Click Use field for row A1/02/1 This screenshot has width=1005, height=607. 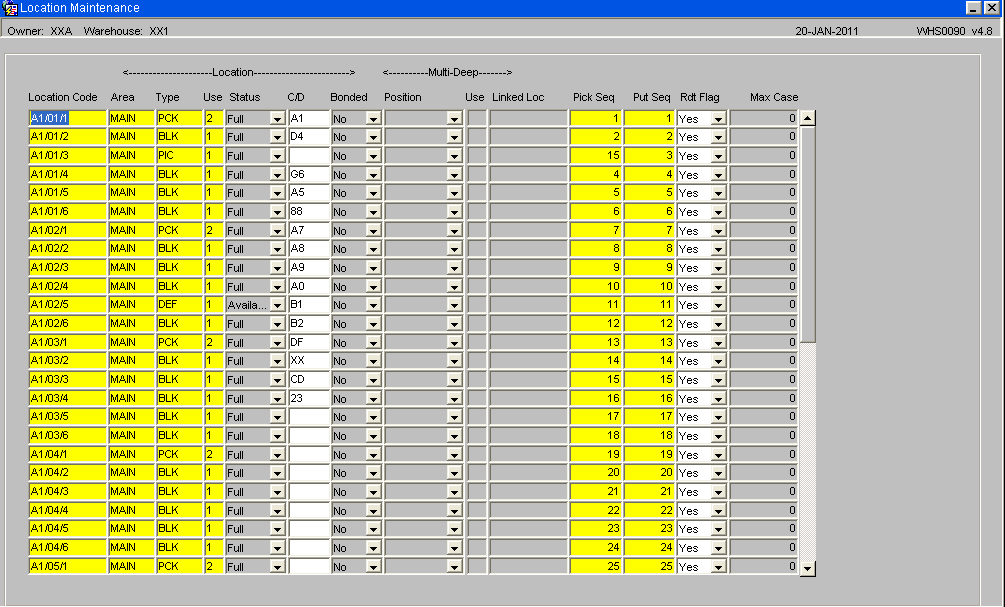[213, 230]
